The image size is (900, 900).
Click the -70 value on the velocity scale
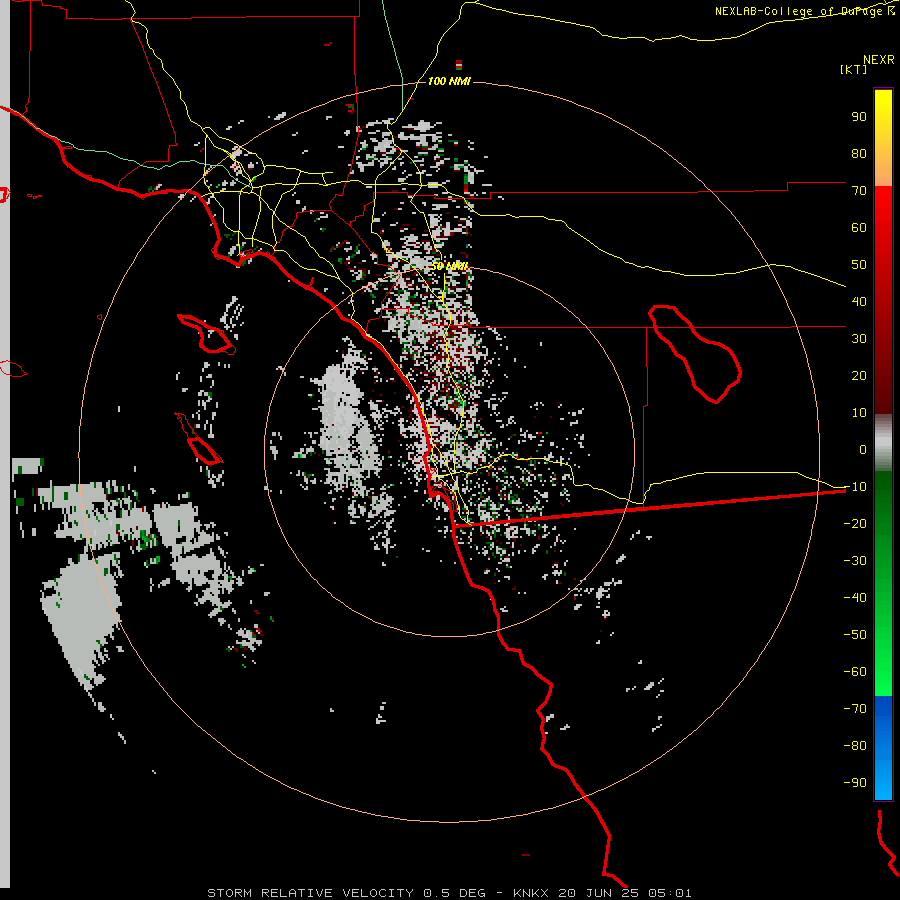coord(855,708)
